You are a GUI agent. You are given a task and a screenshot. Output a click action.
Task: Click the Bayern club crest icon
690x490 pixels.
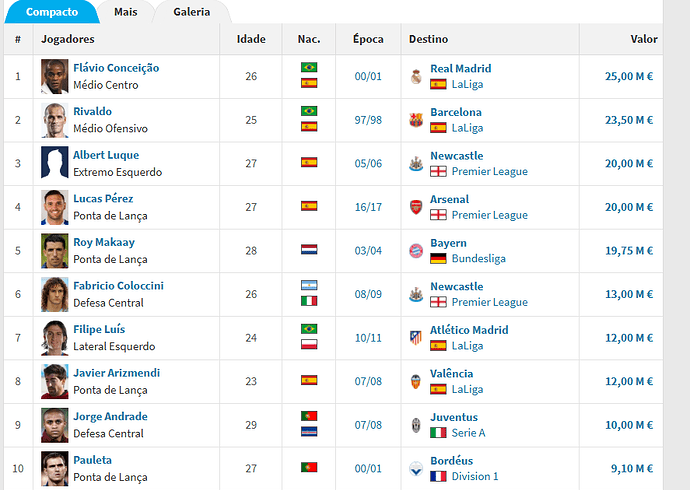(x=416, y=251)
